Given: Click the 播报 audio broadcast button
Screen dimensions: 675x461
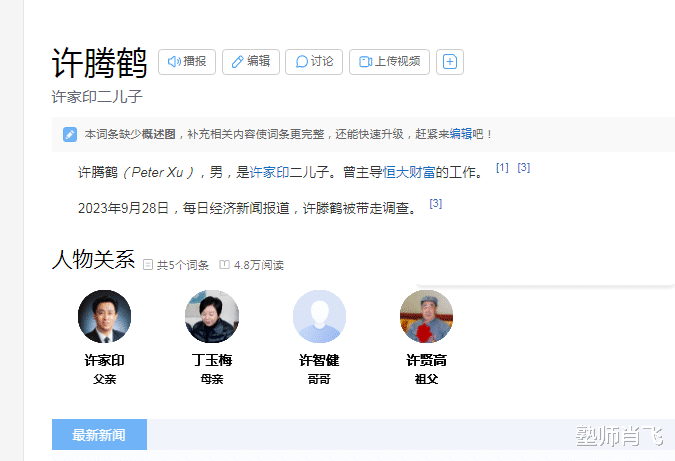Looking at the screenshot, I should (187, 62).
